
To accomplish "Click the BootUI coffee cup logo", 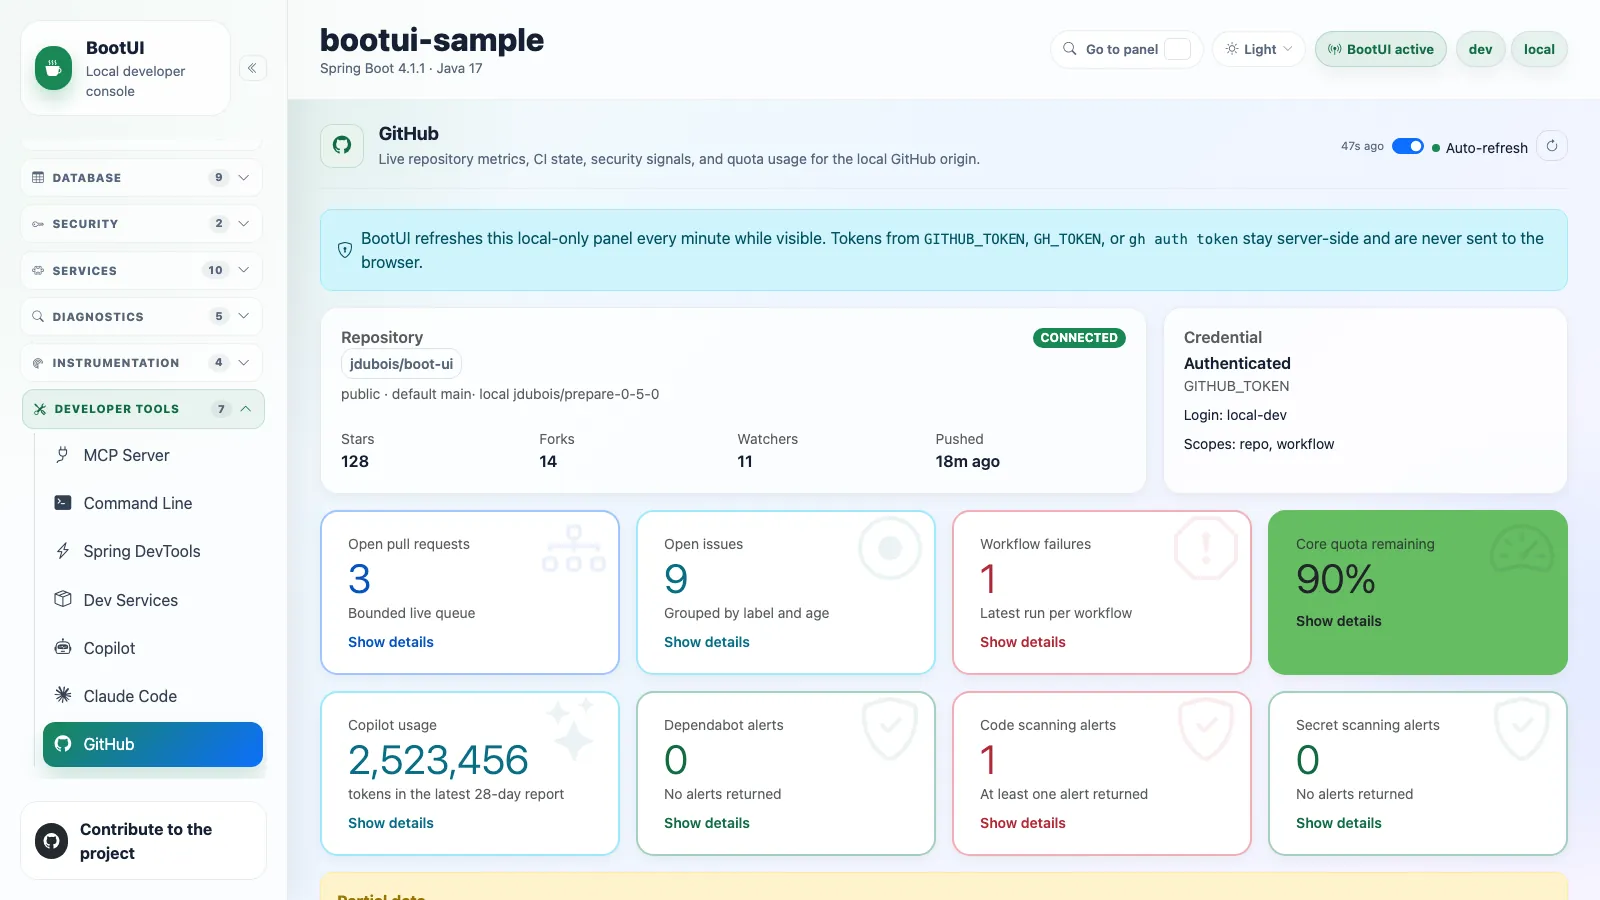I will tap(54, 69).
